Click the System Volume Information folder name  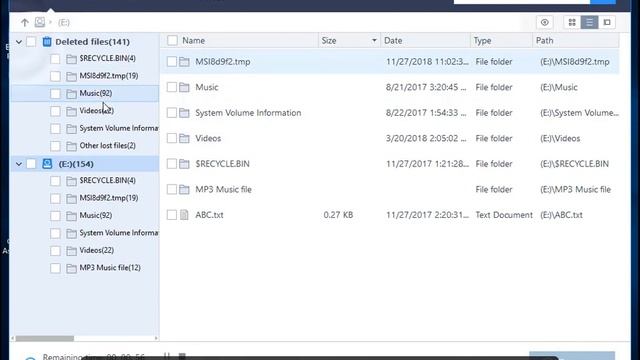tap(248, 113)
